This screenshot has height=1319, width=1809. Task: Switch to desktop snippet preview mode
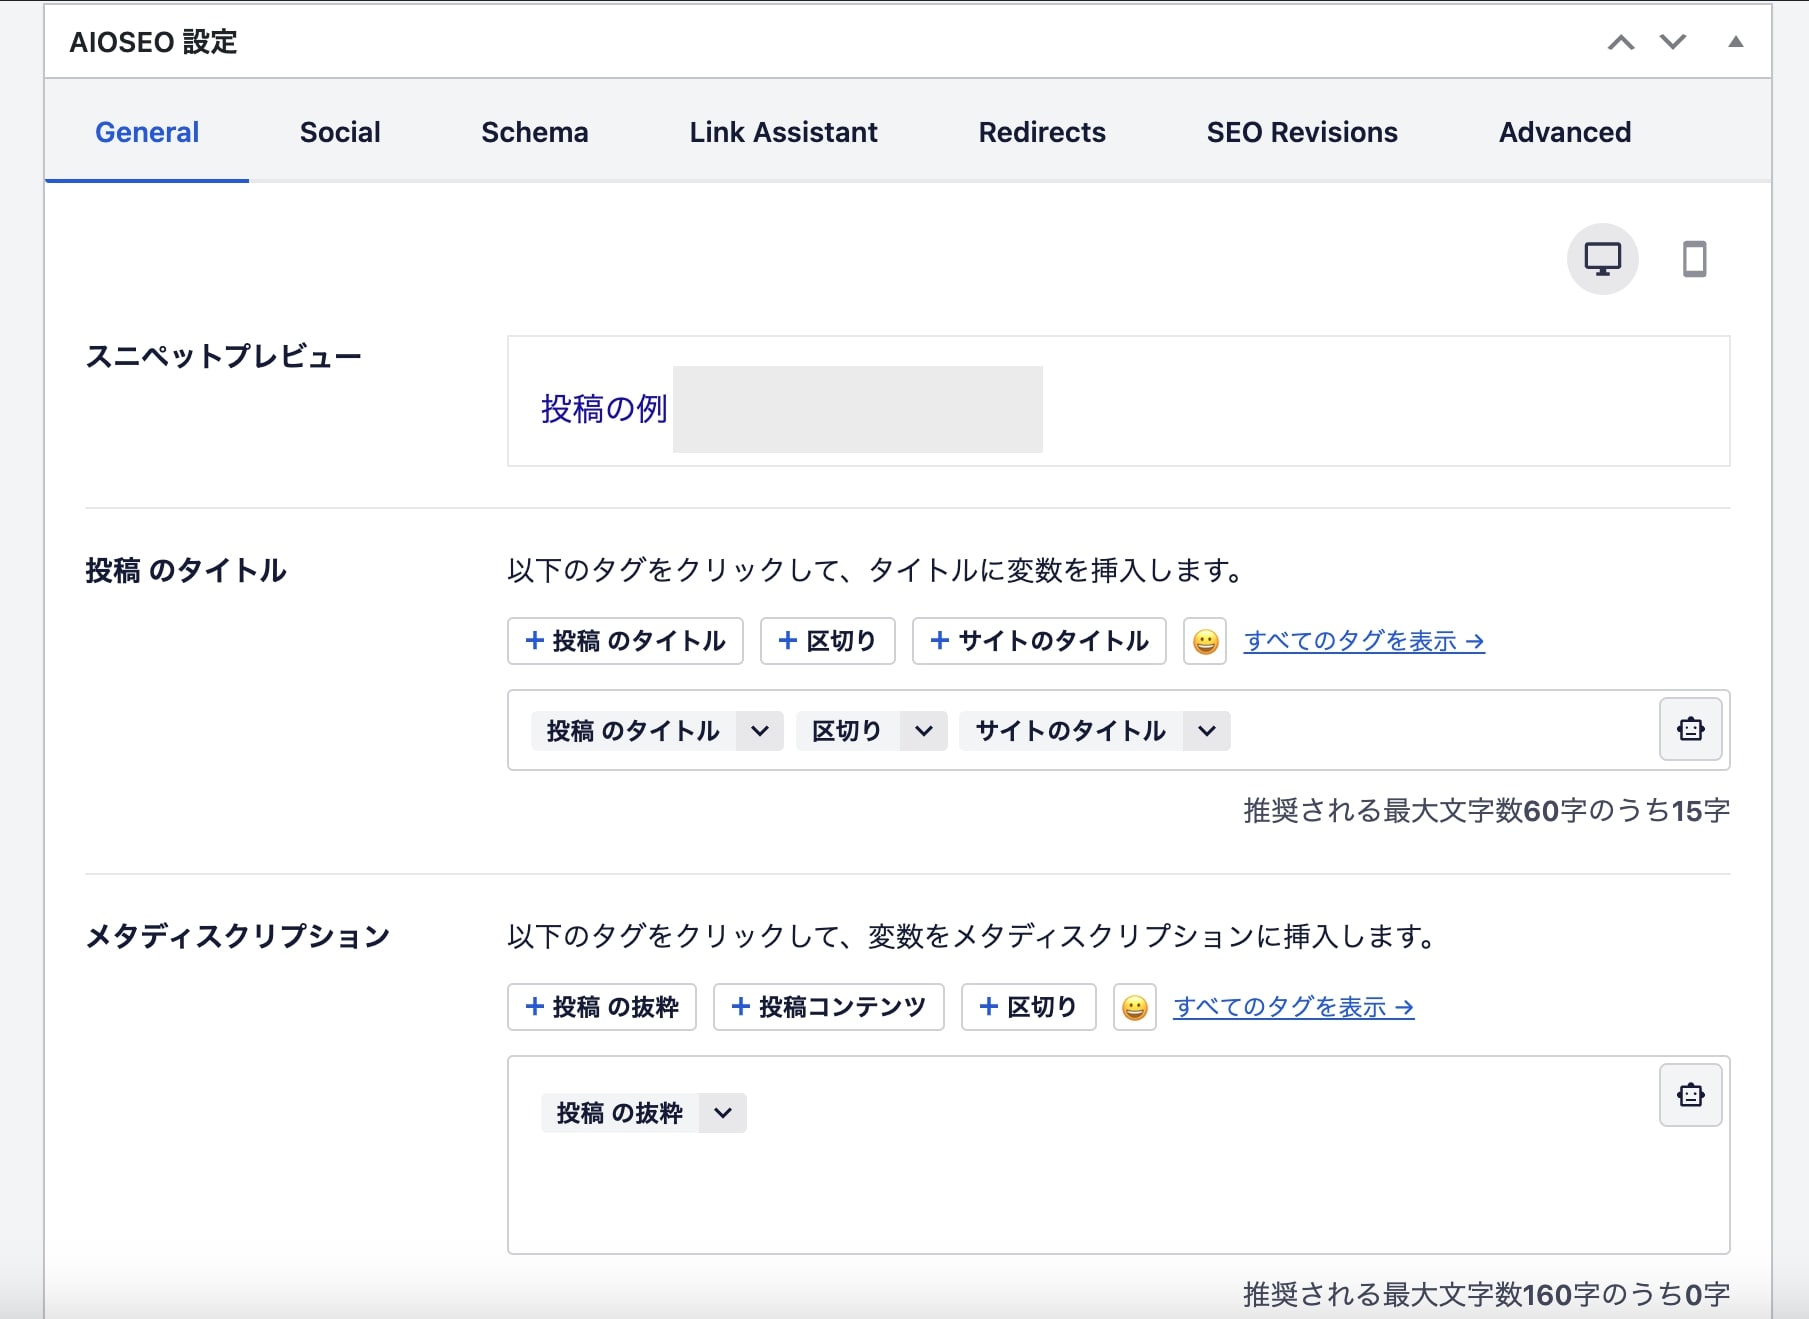pos(1603,258)
